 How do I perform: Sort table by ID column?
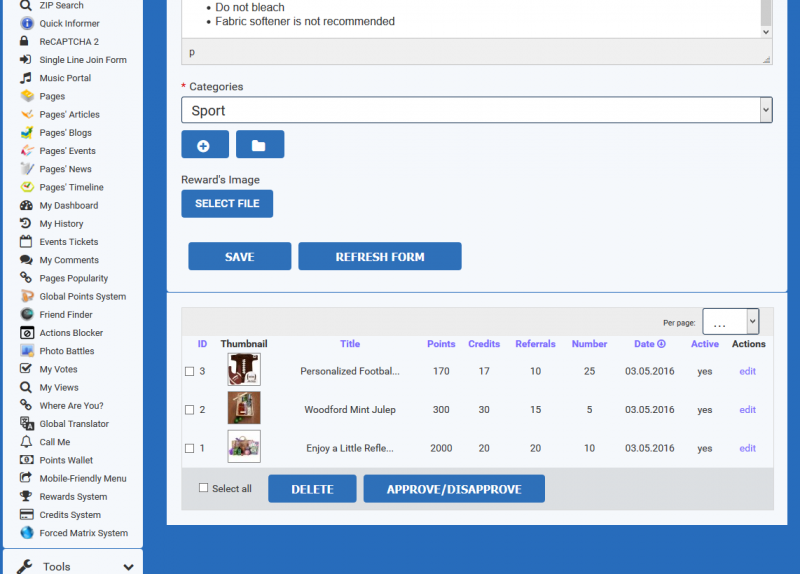(x=202, y=344)
